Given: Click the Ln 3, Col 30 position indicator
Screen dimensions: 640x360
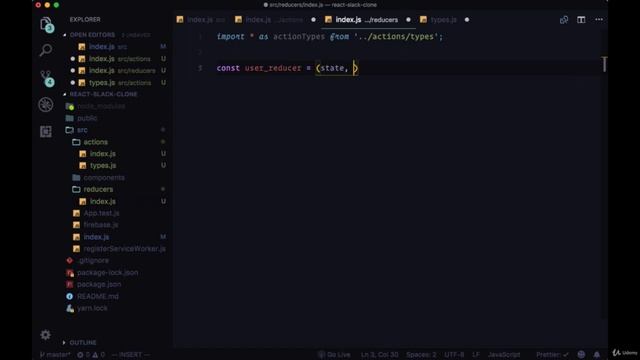Looking at the screenshot, I should (380, 354).
